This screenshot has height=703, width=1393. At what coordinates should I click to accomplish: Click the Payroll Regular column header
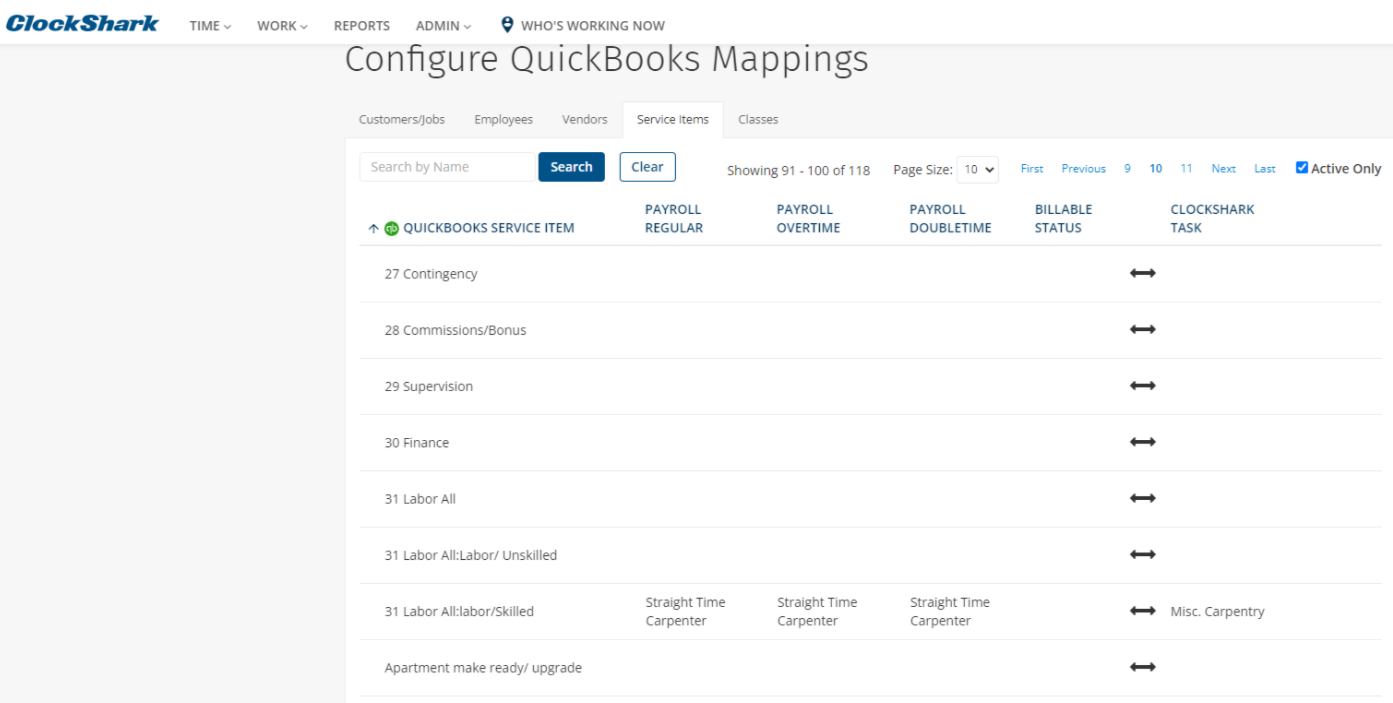673,219
